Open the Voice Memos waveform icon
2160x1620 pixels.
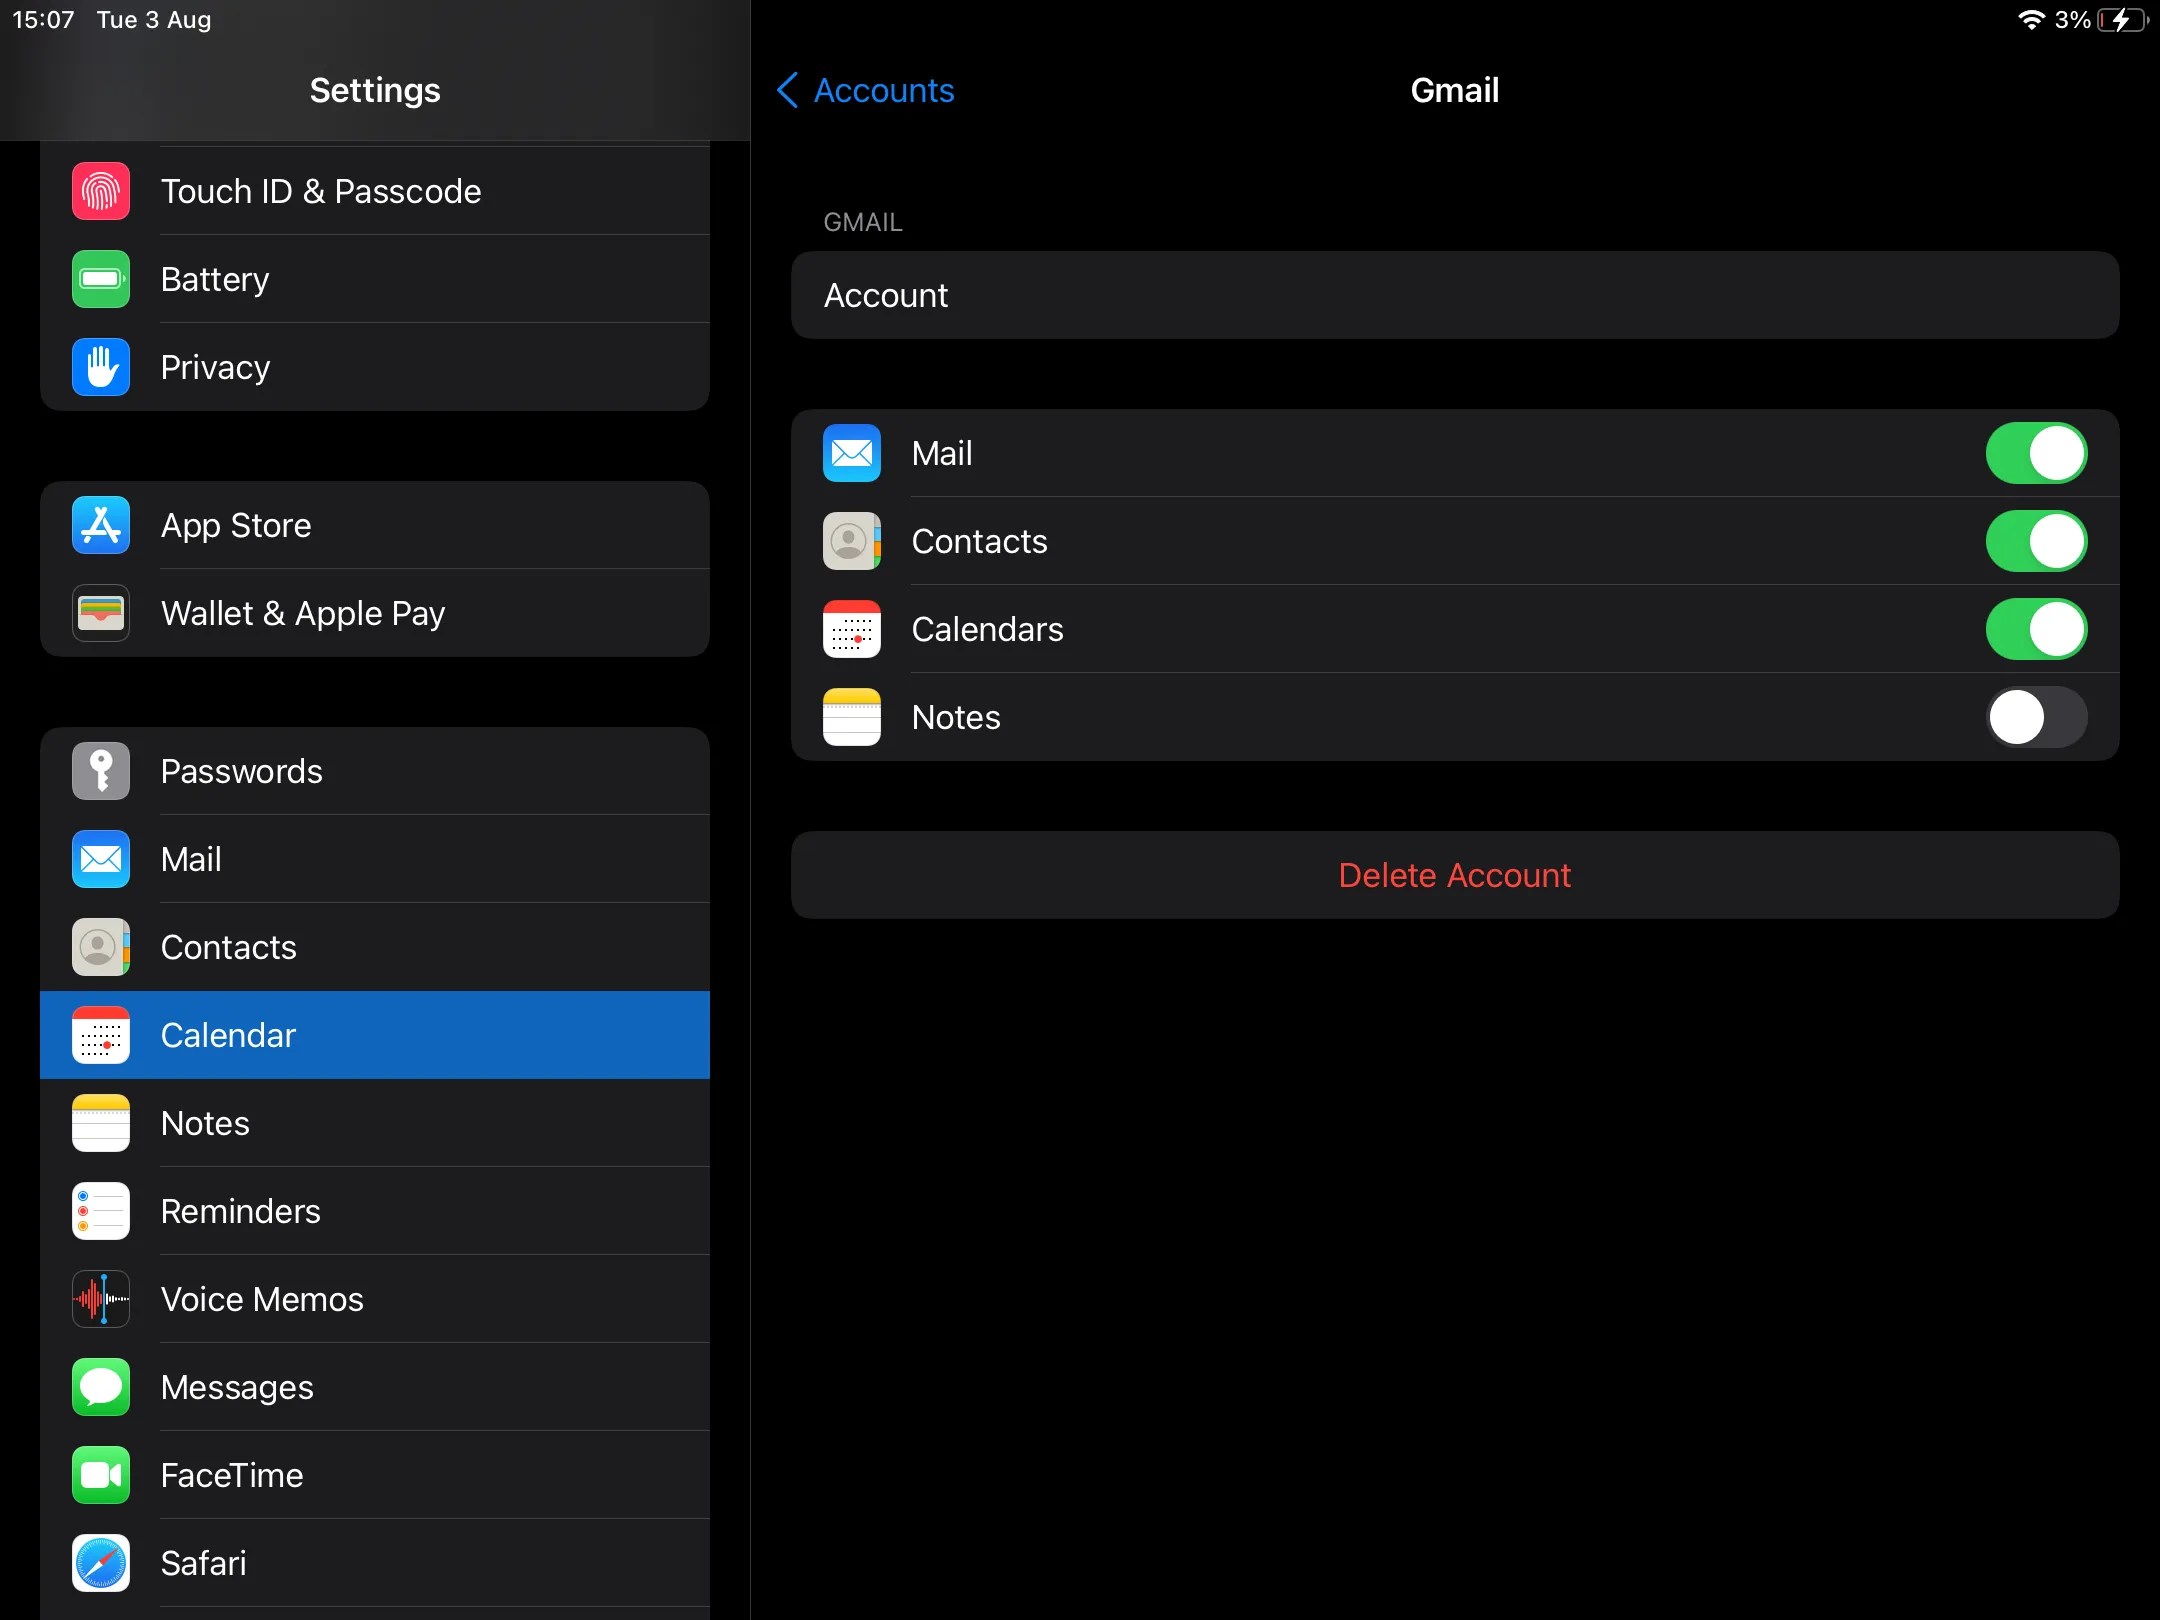[x=101, y=1299]
